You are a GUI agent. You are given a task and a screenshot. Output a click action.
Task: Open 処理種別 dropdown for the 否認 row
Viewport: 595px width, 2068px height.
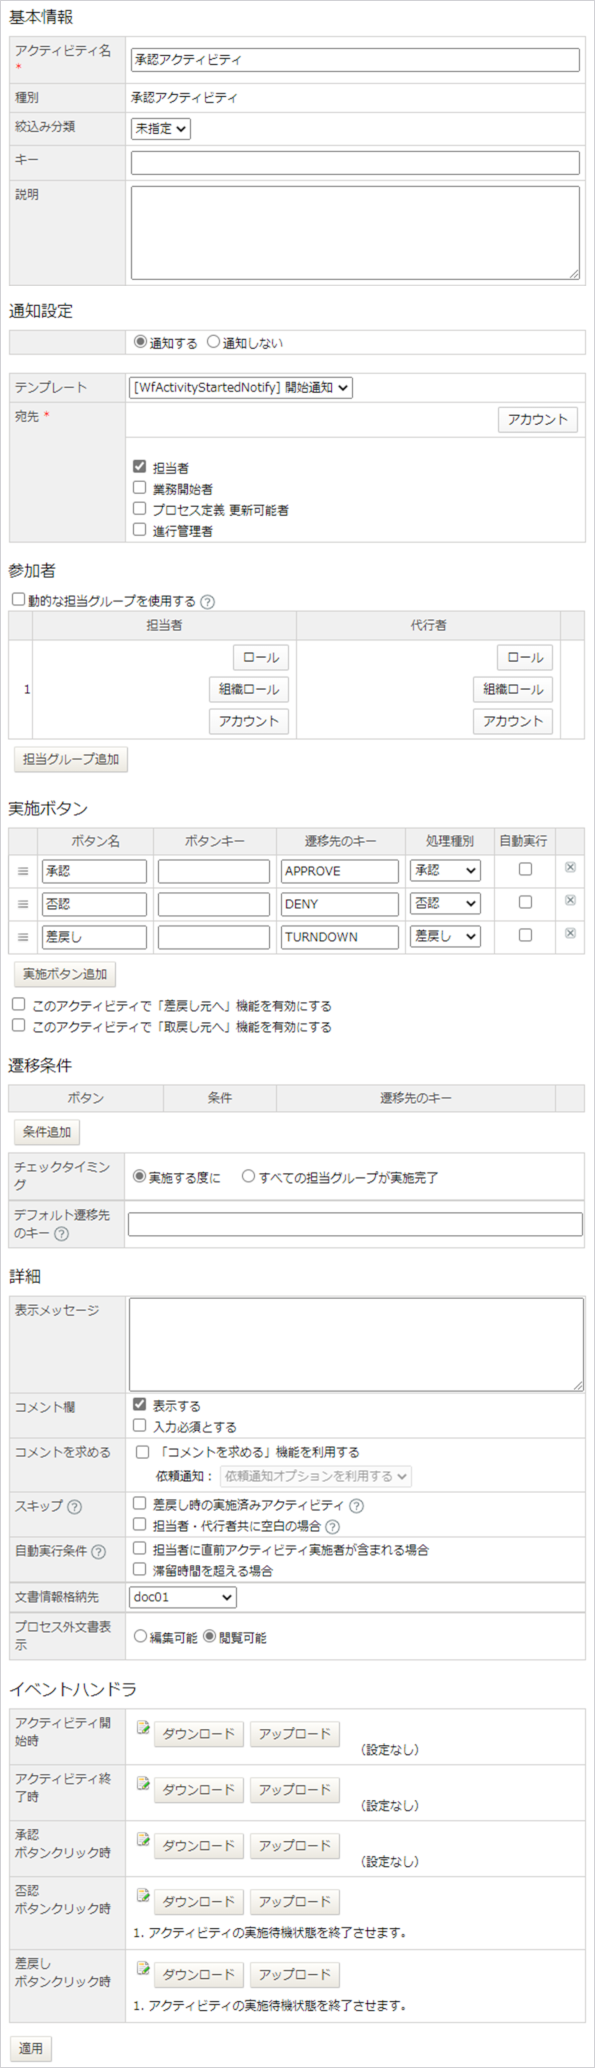tap(445, 903)
